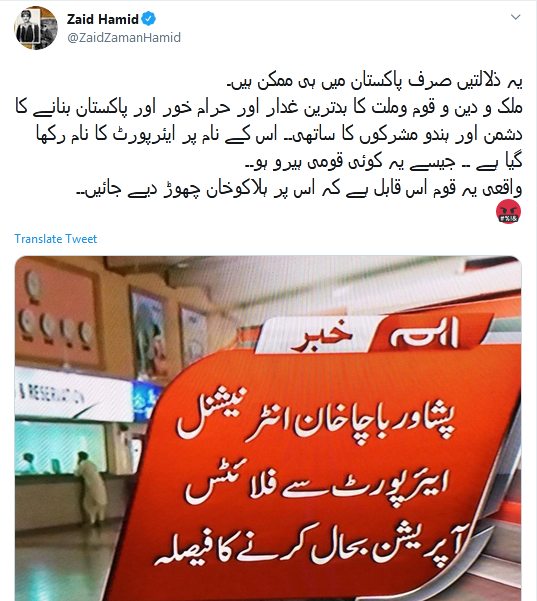This screenshot has width=537, height=601.
Task: Click the first line of Urdu tweet
Action: [375, 82]
